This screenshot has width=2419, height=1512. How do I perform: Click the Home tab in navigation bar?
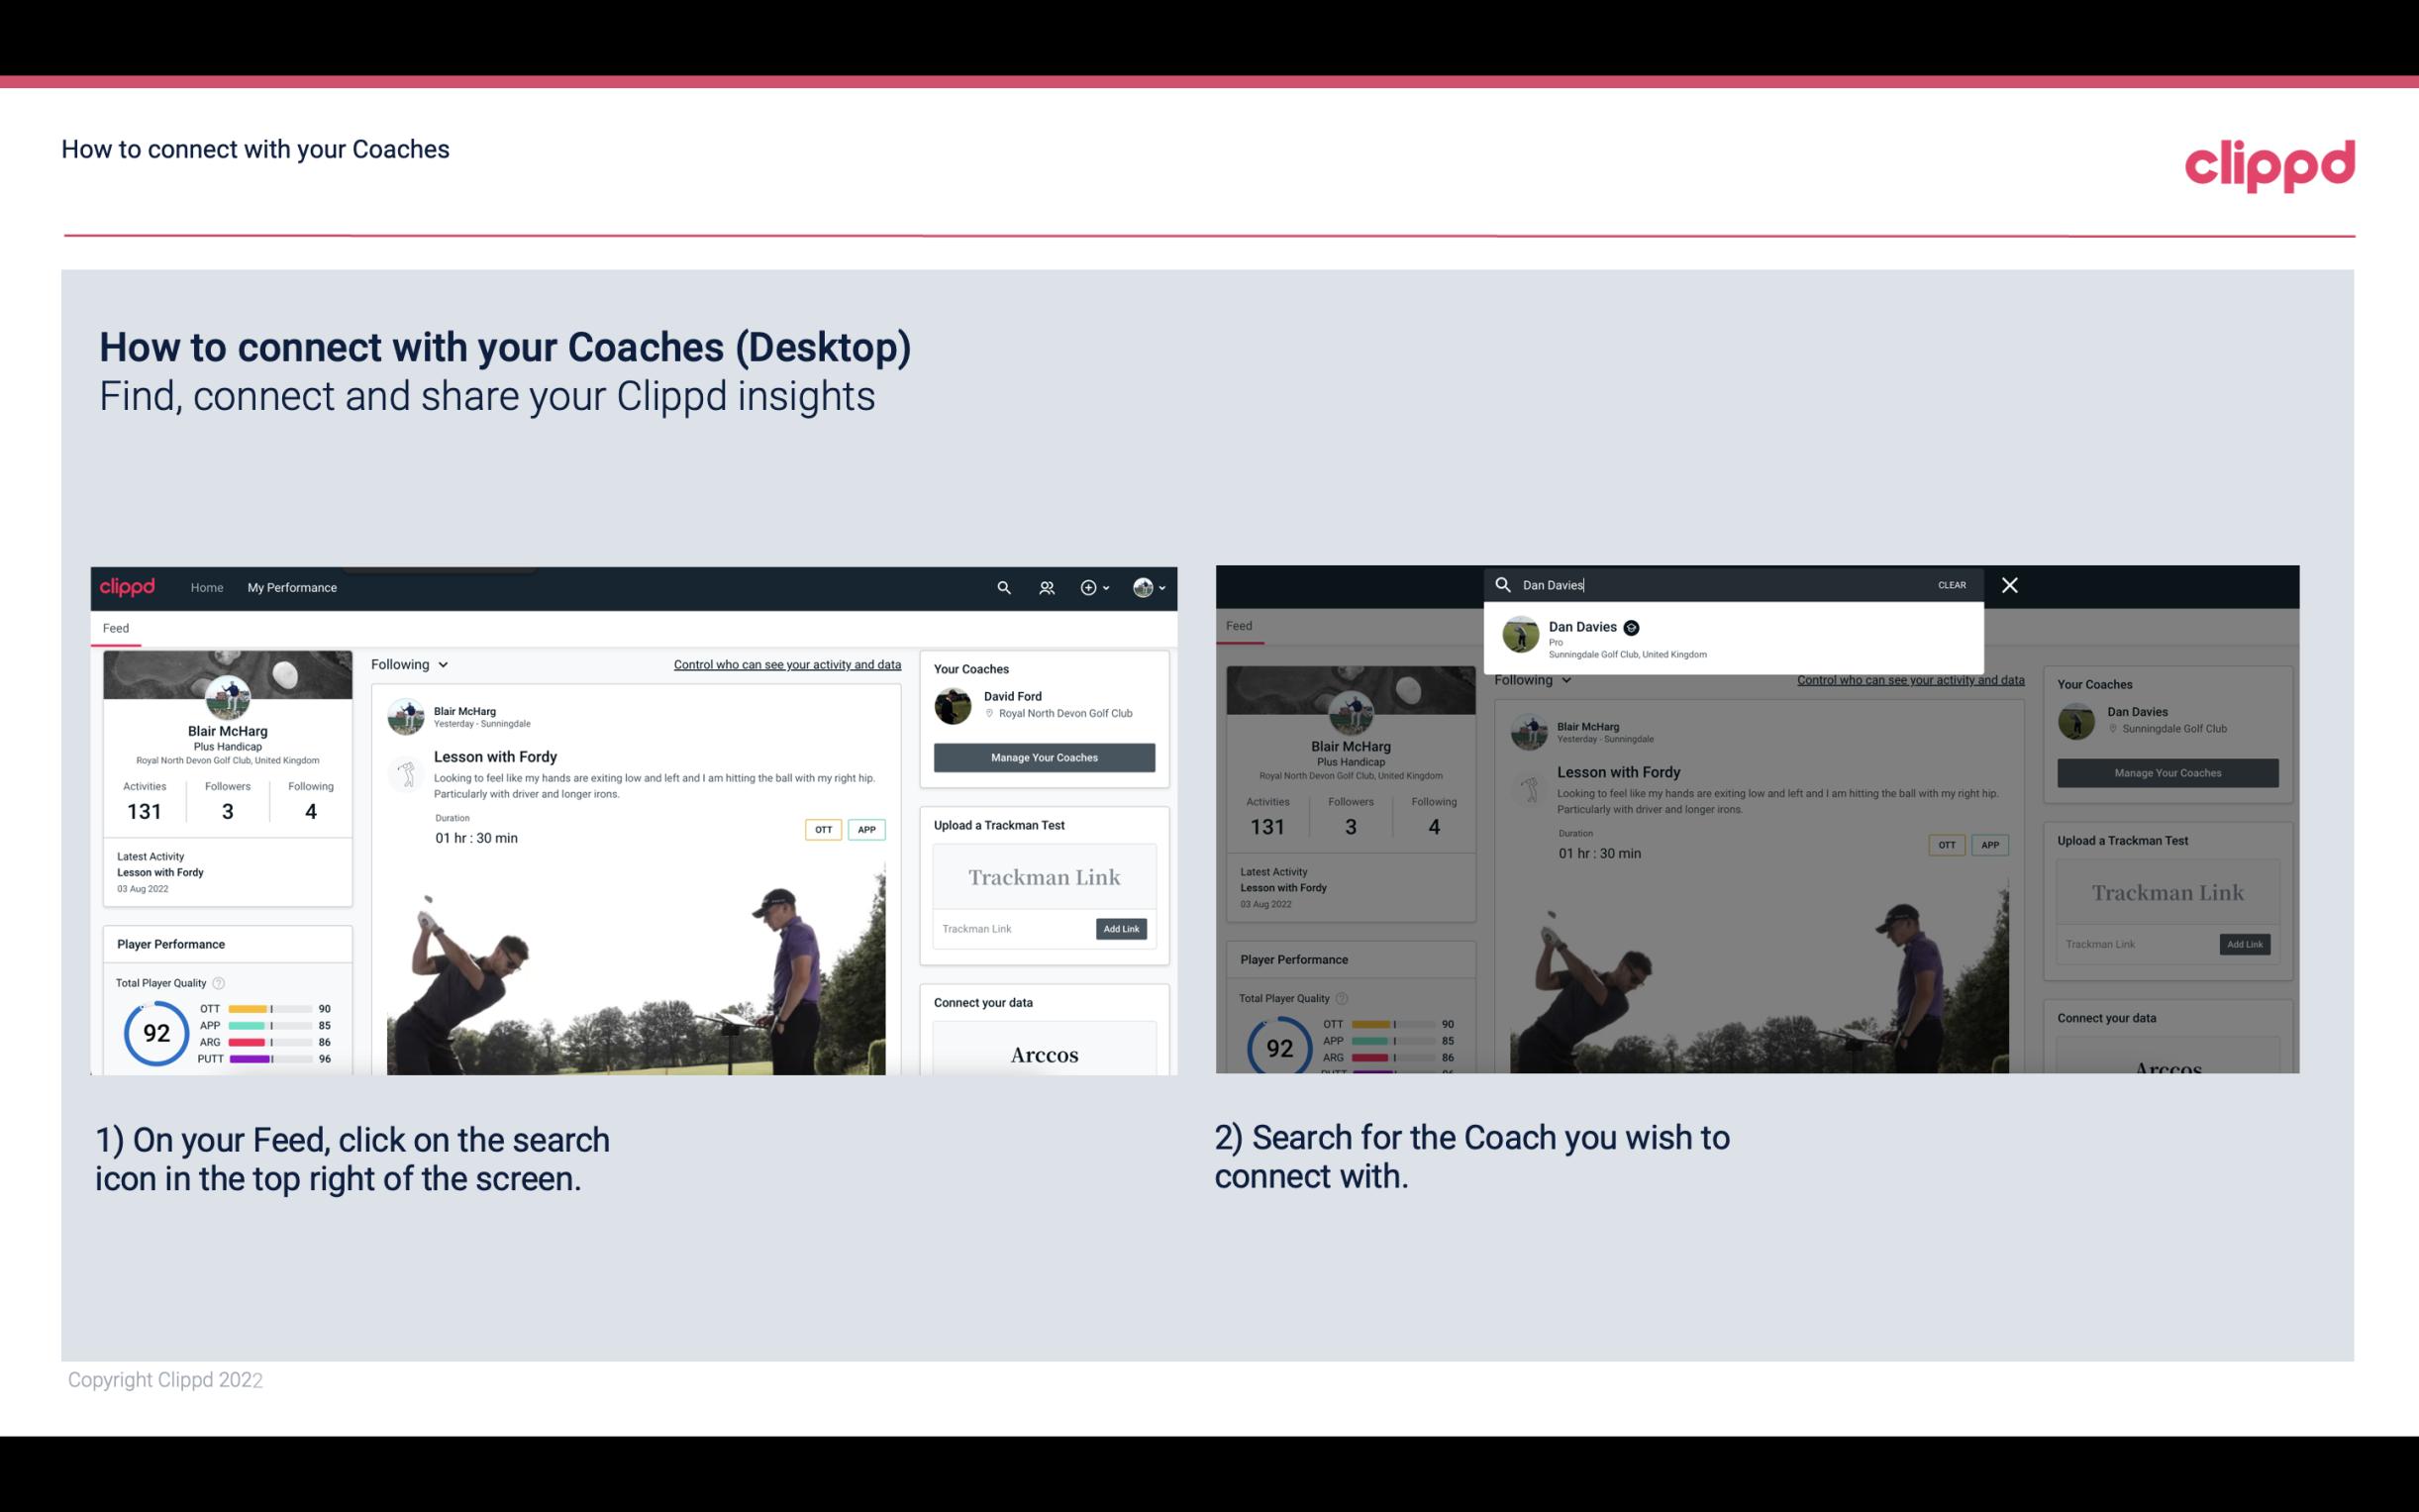coord(207,587)
